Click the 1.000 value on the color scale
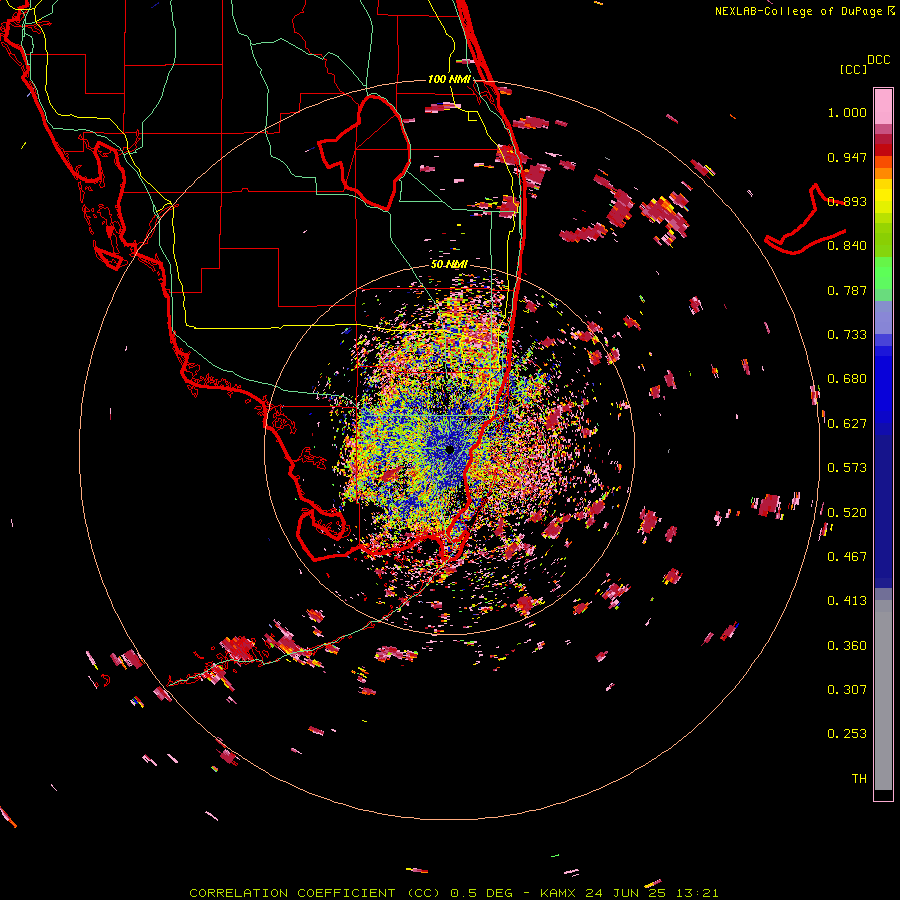The height and width of the screenshot is (900, 900). [x=847, y=112]
